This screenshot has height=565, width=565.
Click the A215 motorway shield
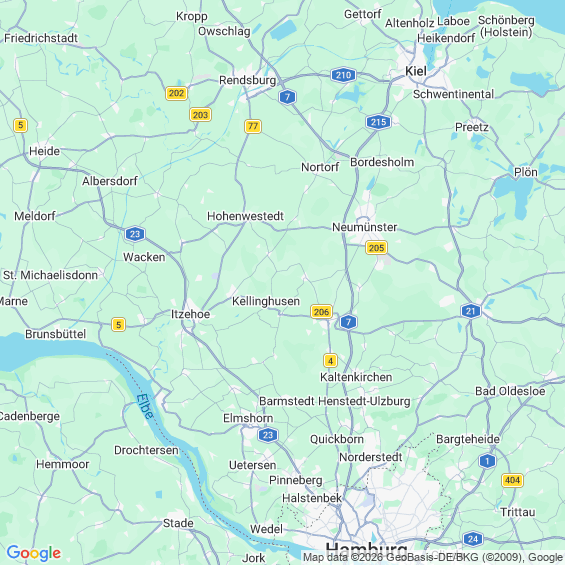(378, 122)
